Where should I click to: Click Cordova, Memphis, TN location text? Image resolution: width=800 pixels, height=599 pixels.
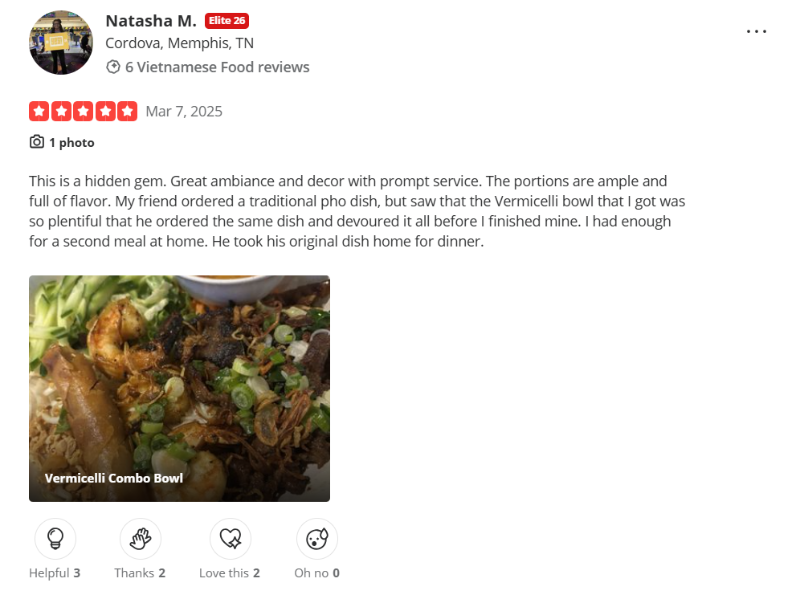point(182,43)
